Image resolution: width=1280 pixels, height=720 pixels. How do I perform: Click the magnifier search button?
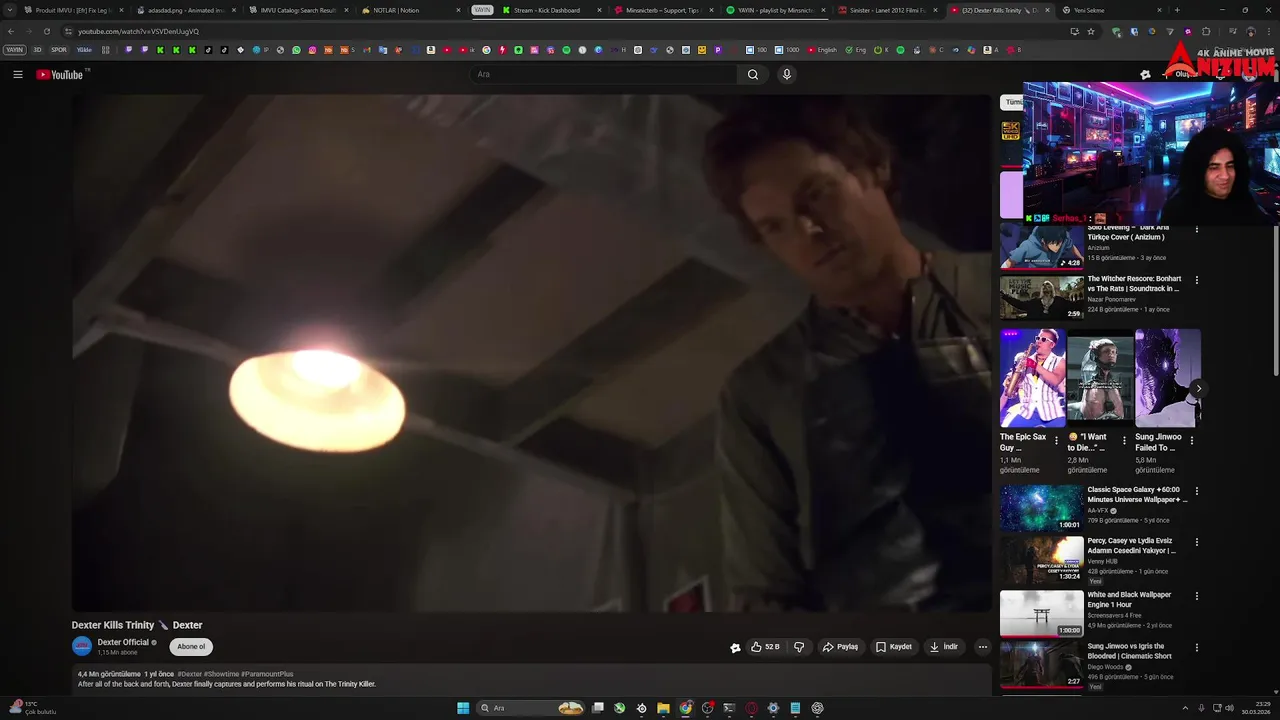point(753,74)
